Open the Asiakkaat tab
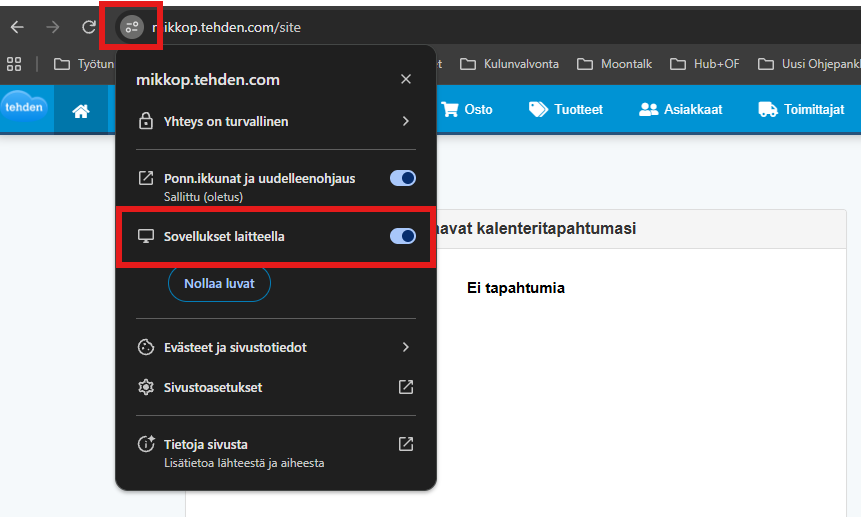Viewport: 861px width, 517px height. [x=681, y=110]
